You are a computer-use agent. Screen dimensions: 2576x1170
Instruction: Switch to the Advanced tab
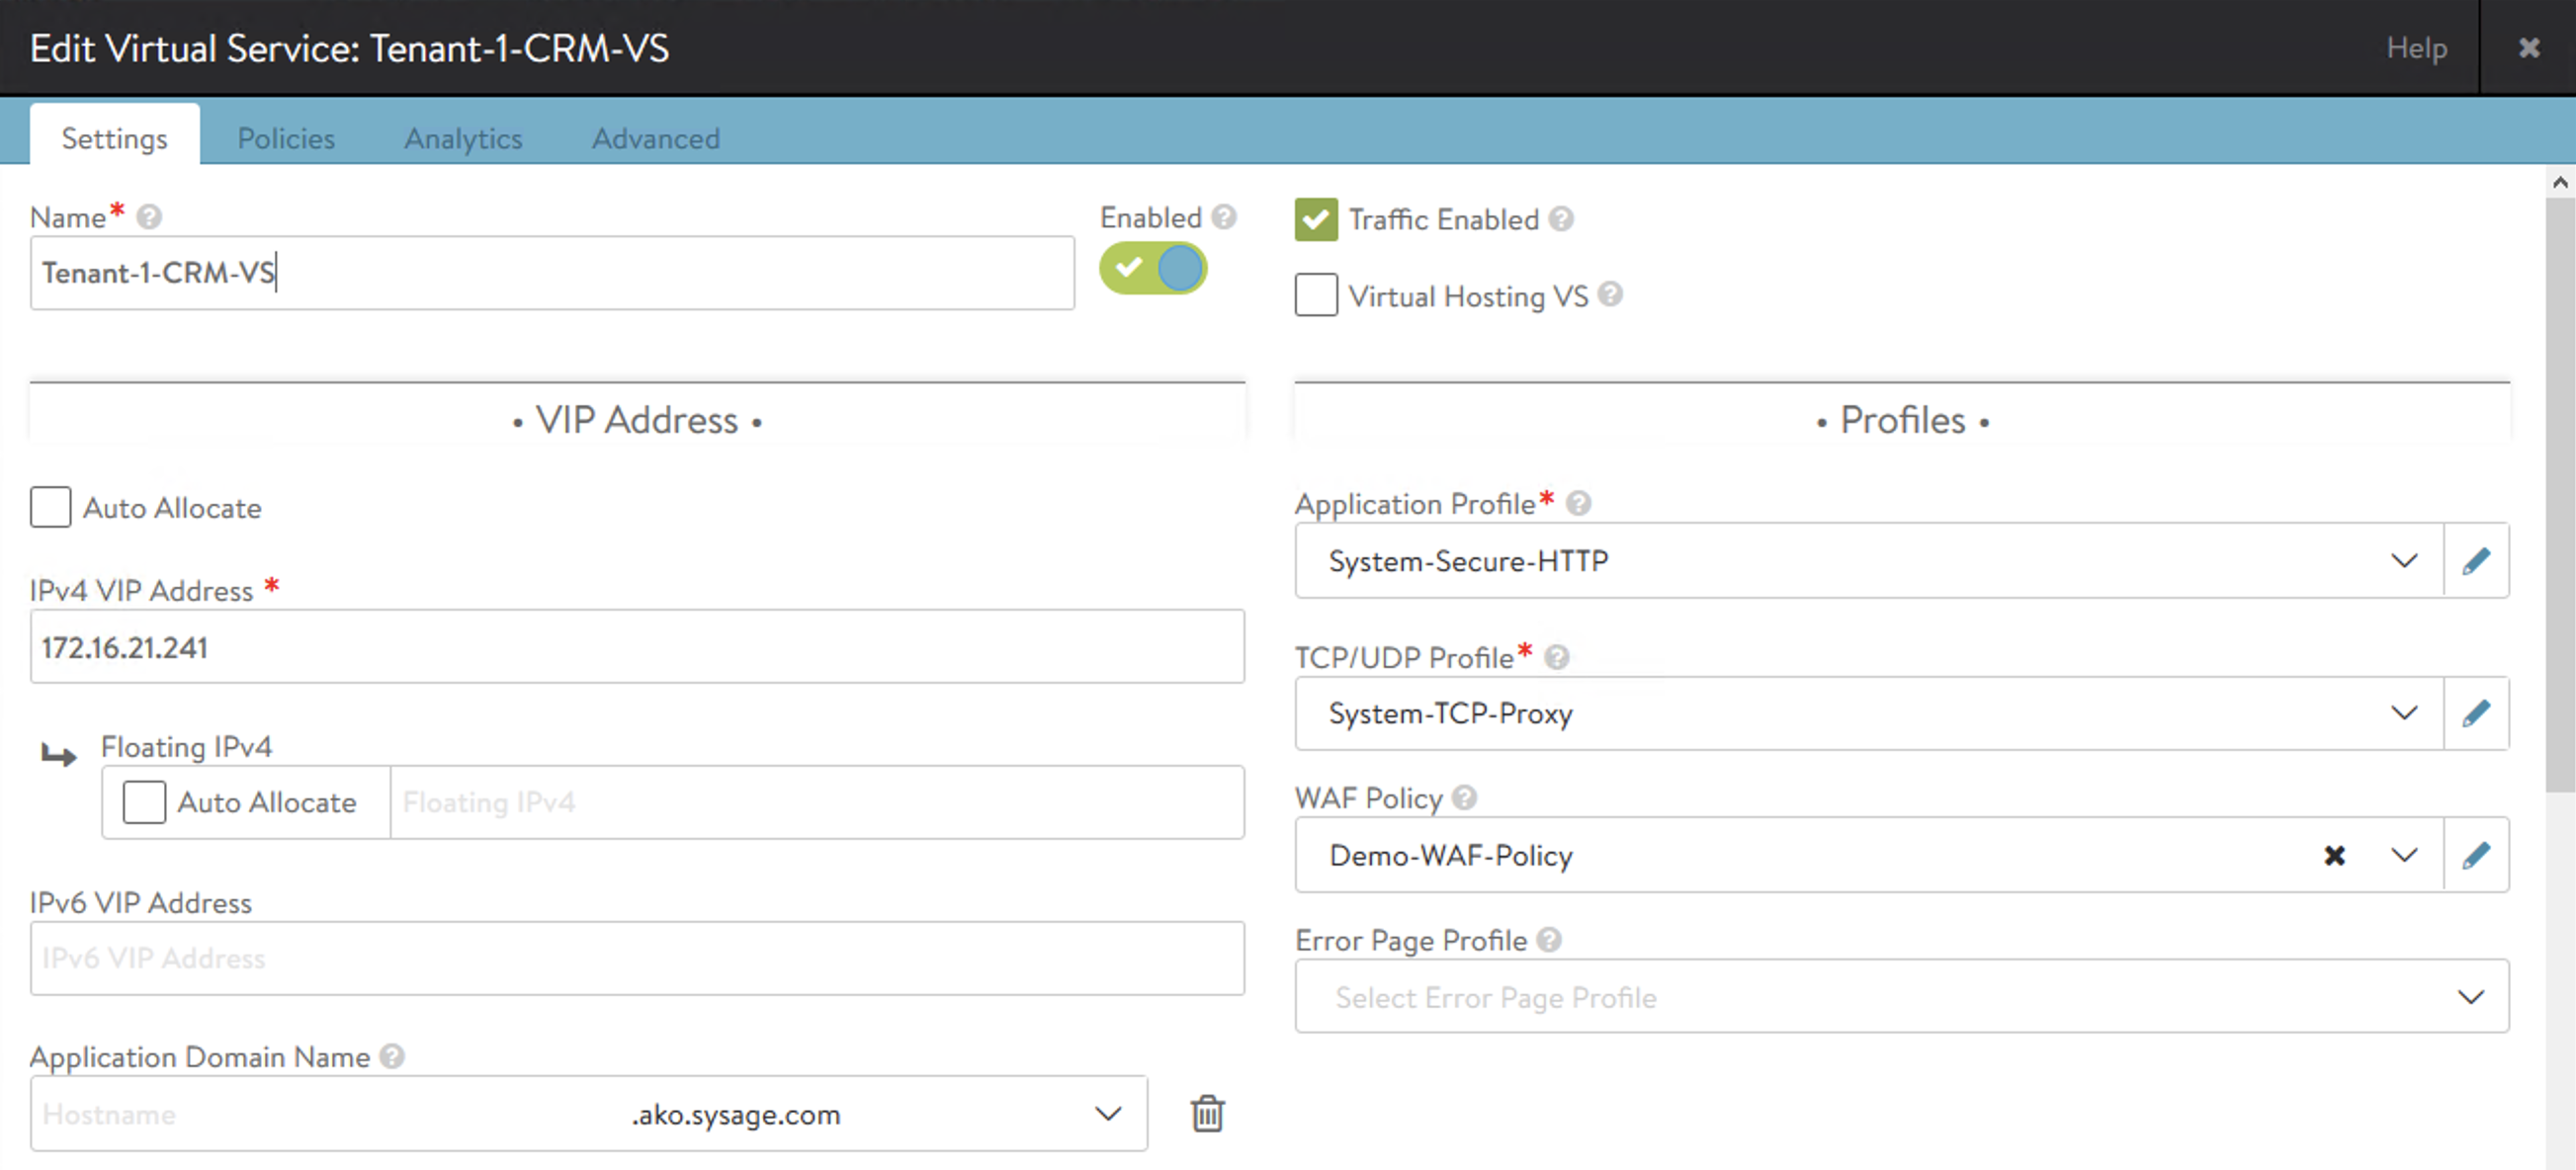pyautogui.click(x=656, y=138)
